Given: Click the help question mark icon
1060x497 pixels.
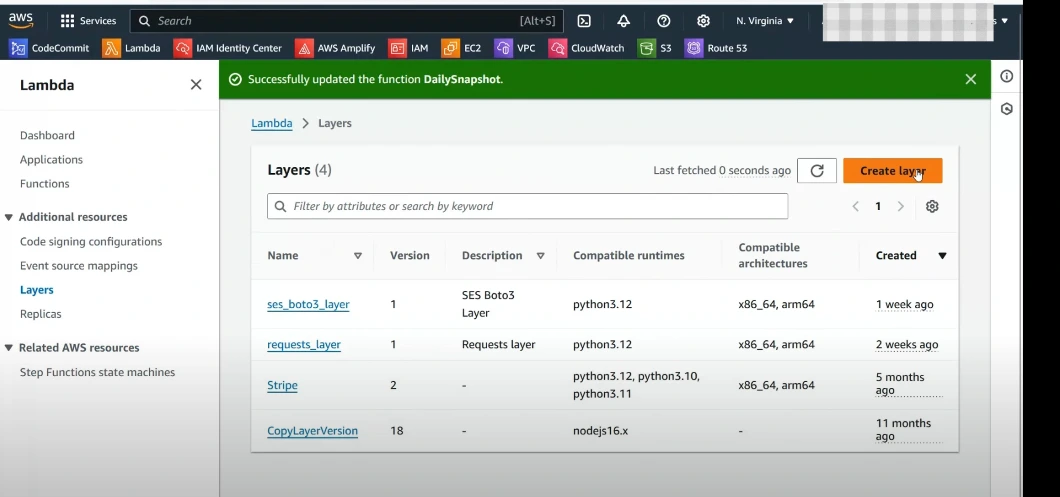Looking at the screenshot, I should click(x=664, y=21).
